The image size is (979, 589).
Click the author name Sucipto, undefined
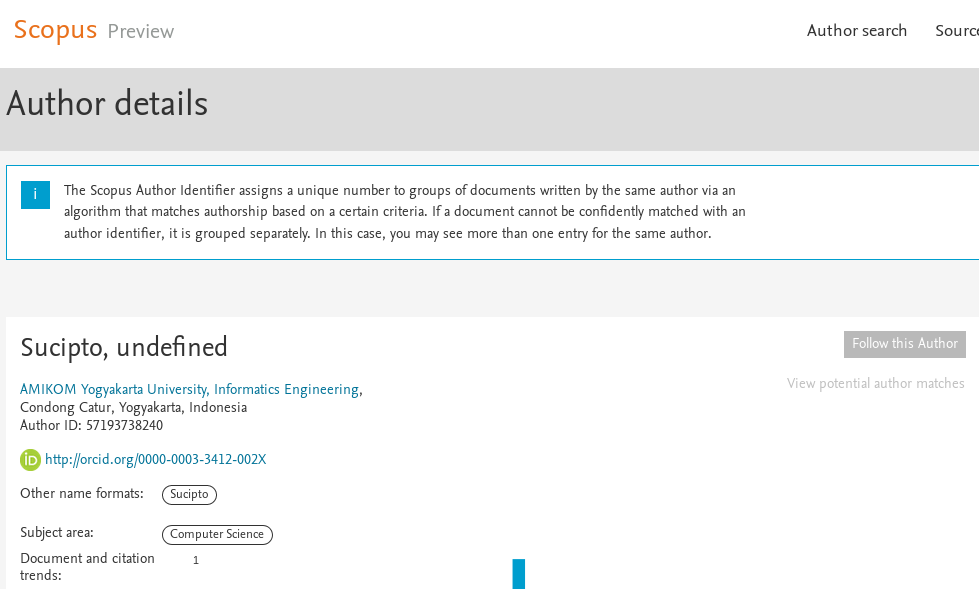pyautogui.click(x=123, y=348)
